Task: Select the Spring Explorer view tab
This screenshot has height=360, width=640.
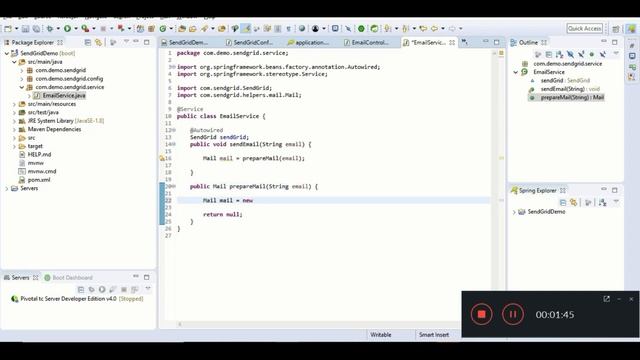Action: click(538, 191)
